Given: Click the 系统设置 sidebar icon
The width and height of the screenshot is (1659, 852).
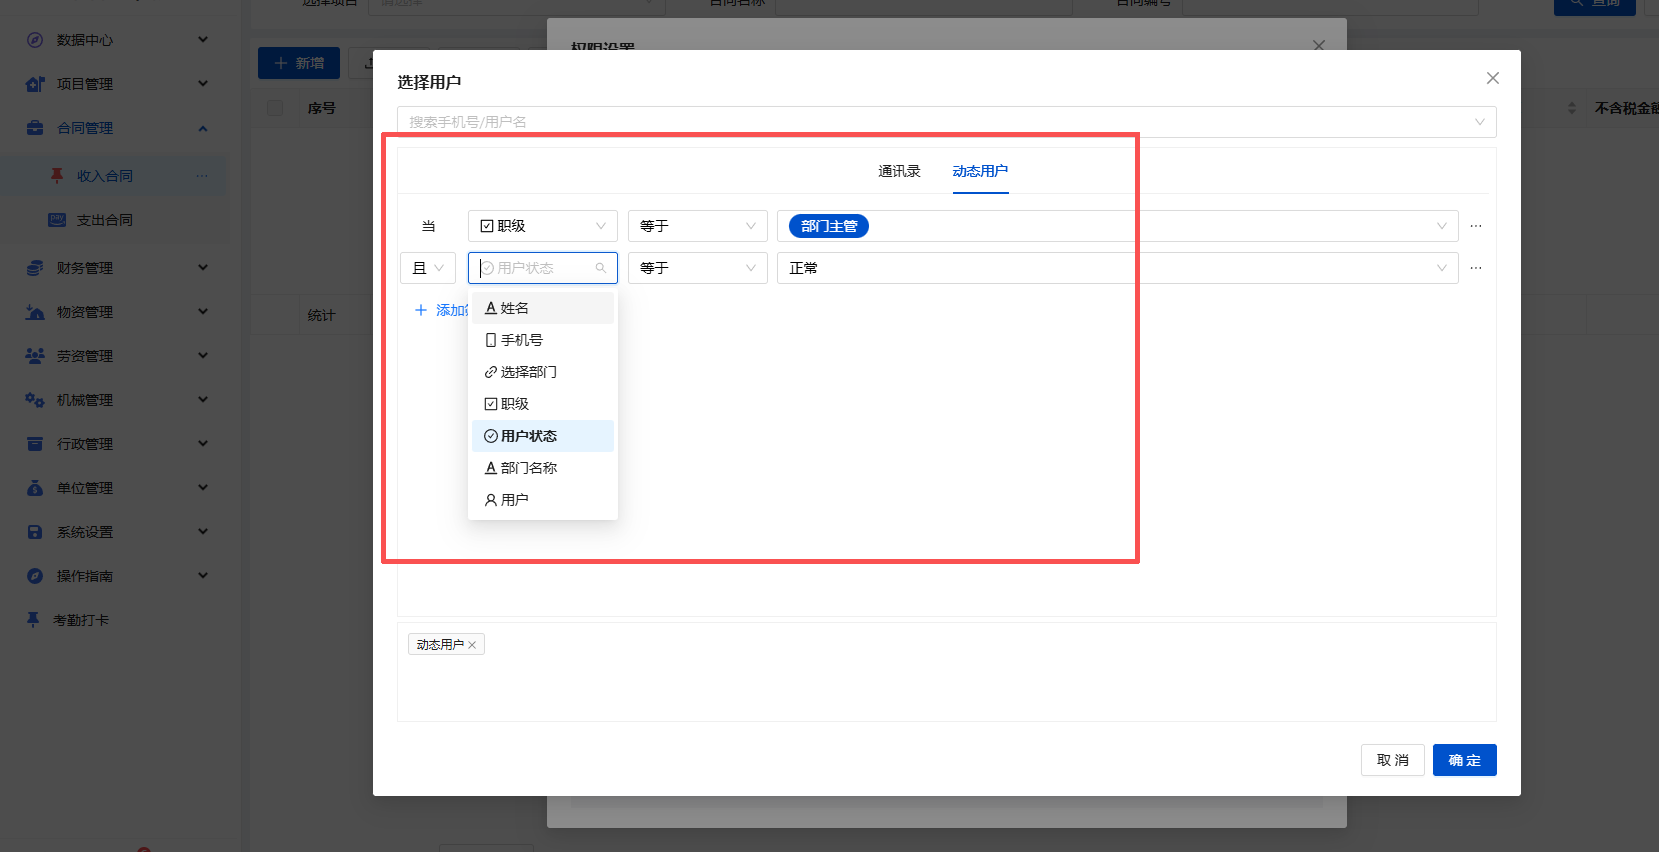Looking at the screenshot, I should click(x=35, y=532).
